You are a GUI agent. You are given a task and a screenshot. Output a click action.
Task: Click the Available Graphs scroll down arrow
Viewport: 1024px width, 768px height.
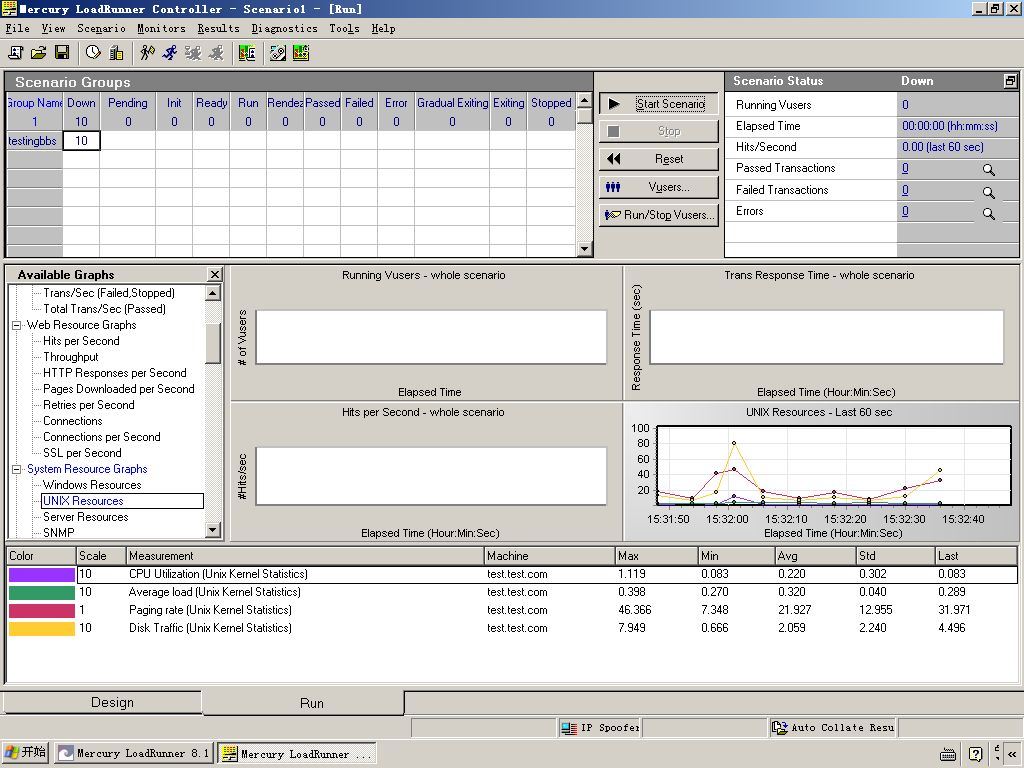coord(213,530)
